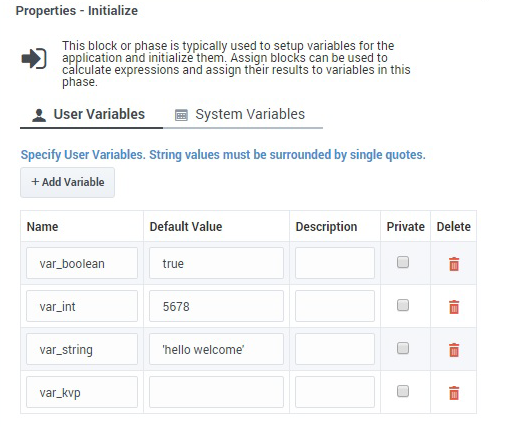508x427 pixels.
Task: Mark var_boolean as private
Action: pyautogui.click(x=403, y=262)
